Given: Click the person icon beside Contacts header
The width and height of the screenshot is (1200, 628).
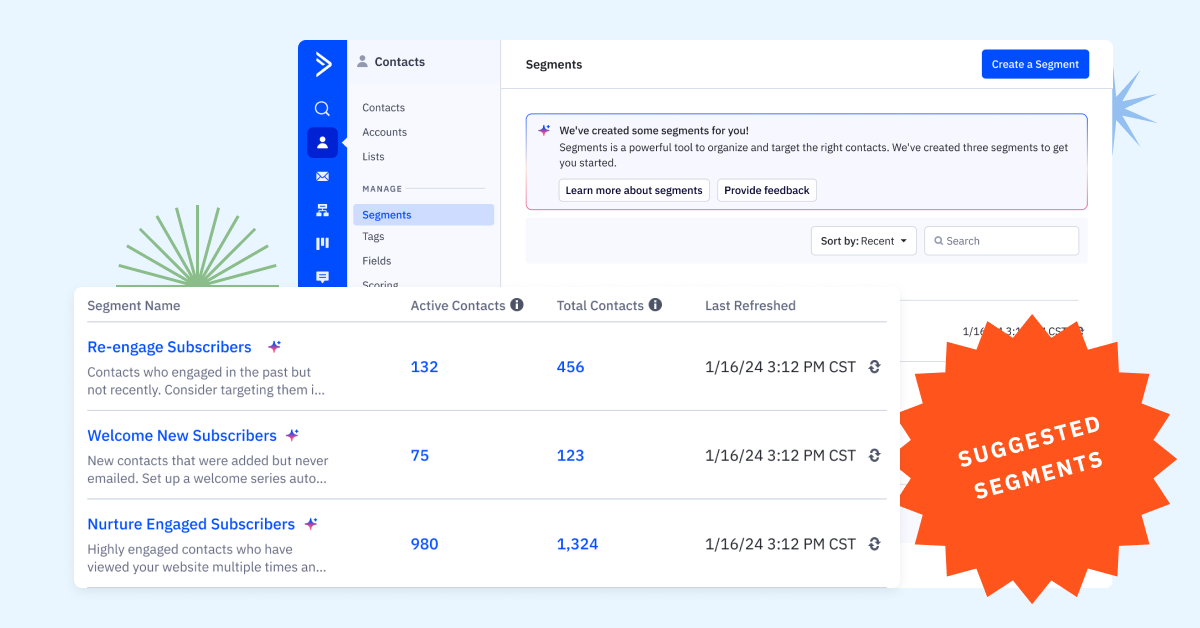Looking at the screenshot, I should (362, 62).
